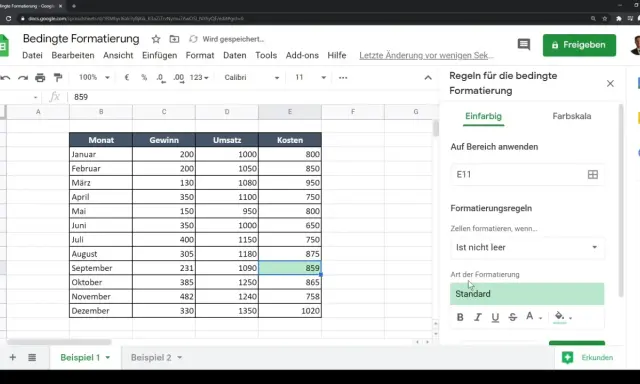The image size is (640, 384).
Task: Open a new browser tab
Action: coord(74,6)
